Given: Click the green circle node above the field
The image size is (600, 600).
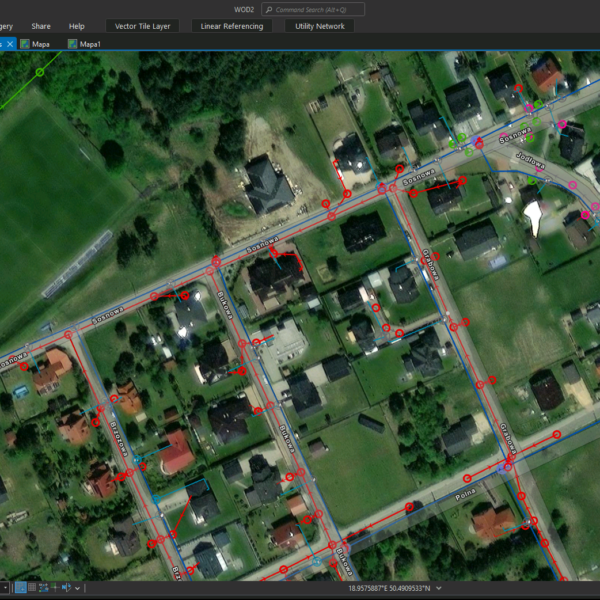Looking at the screenshot, I should pyautogui.click(x=40, y=72).
